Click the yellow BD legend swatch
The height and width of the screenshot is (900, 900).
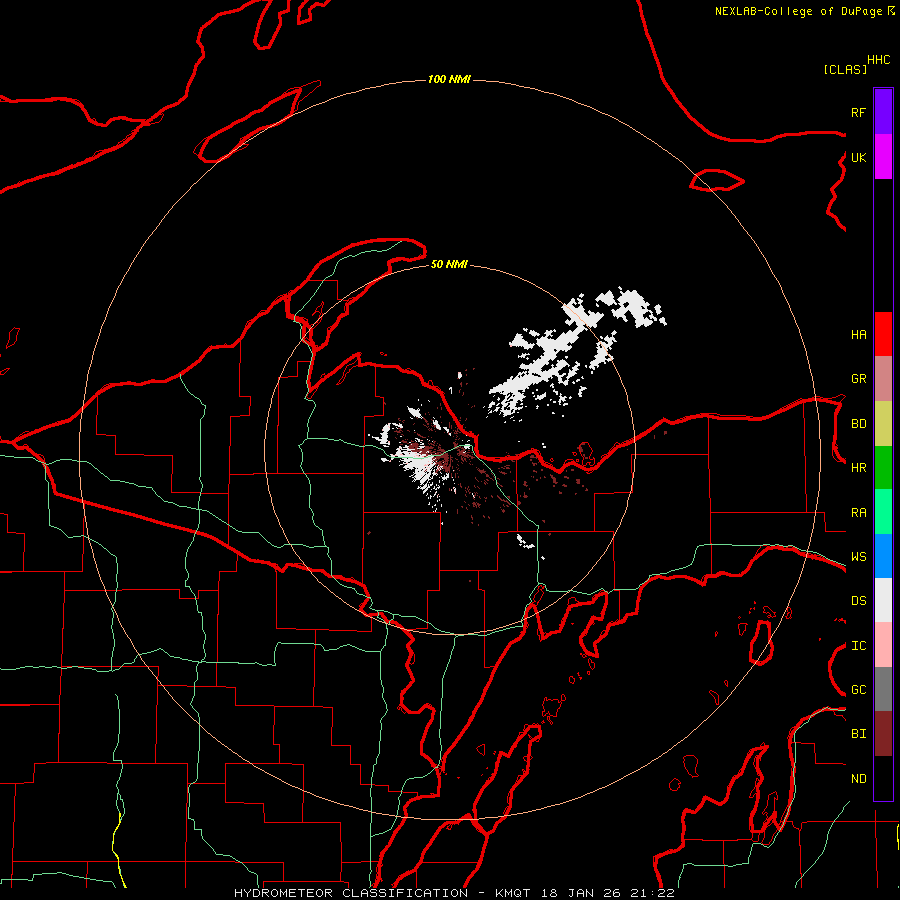[883, 424]
